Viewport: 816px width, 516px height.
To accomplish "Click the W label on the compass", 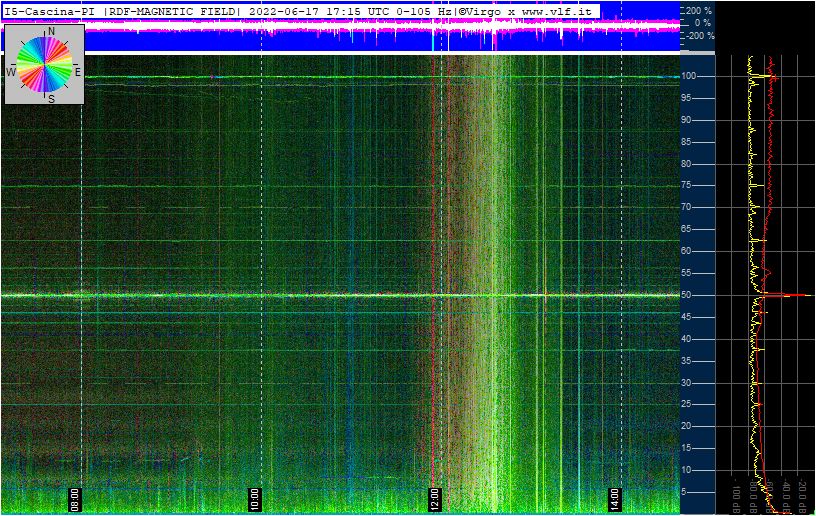I will [11, 73].
